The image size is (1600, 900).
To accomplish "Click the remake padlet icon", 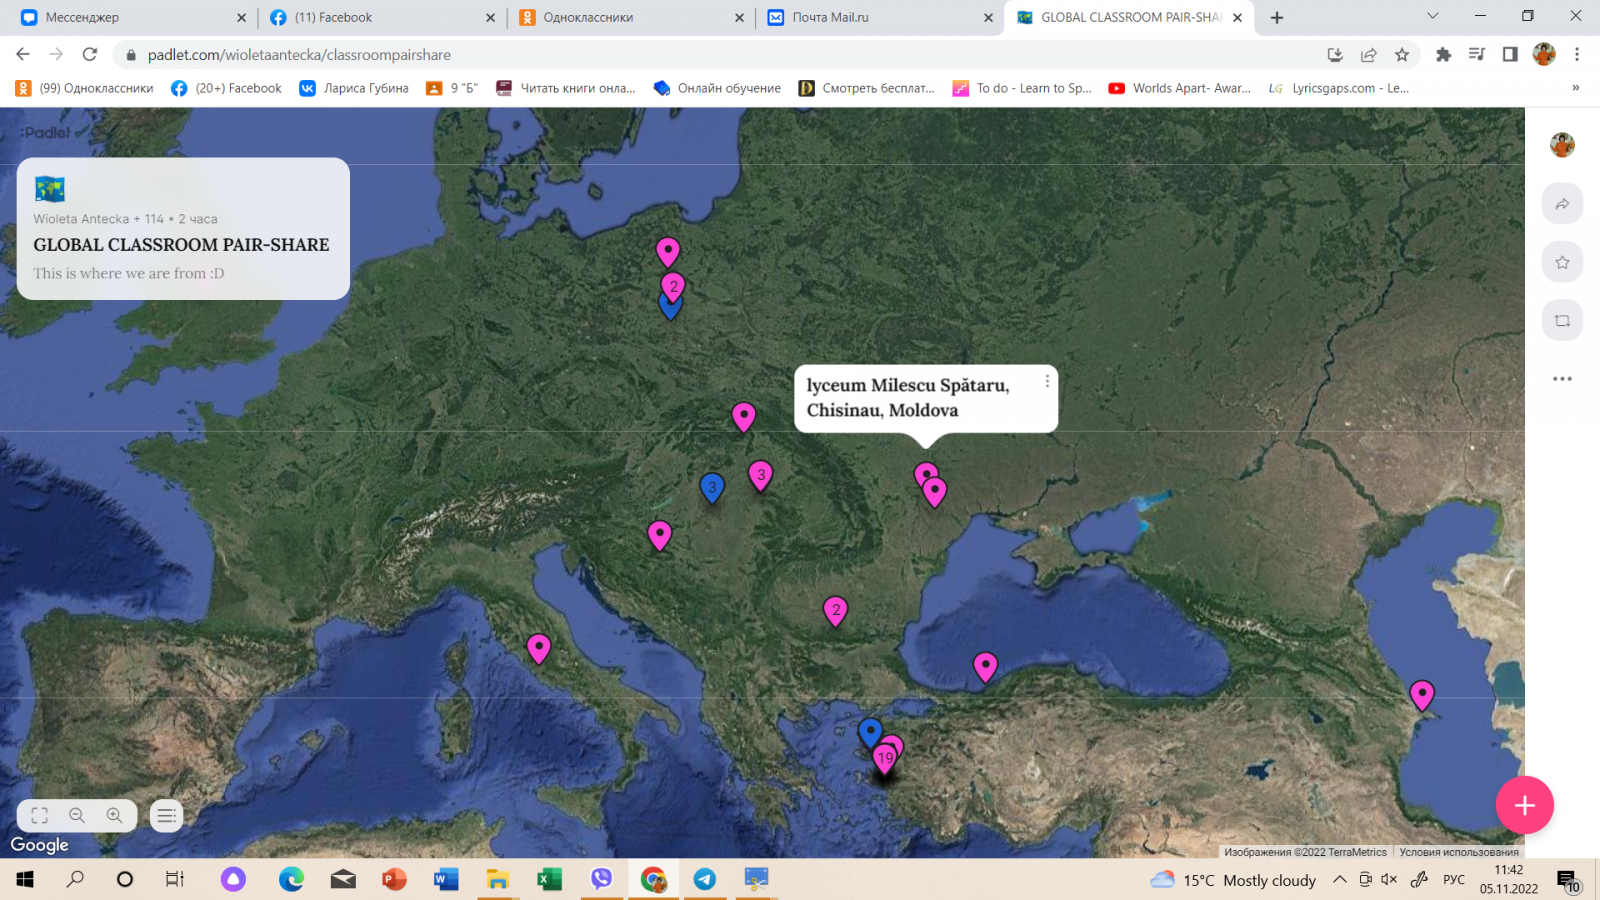I will pos(1562,321).
